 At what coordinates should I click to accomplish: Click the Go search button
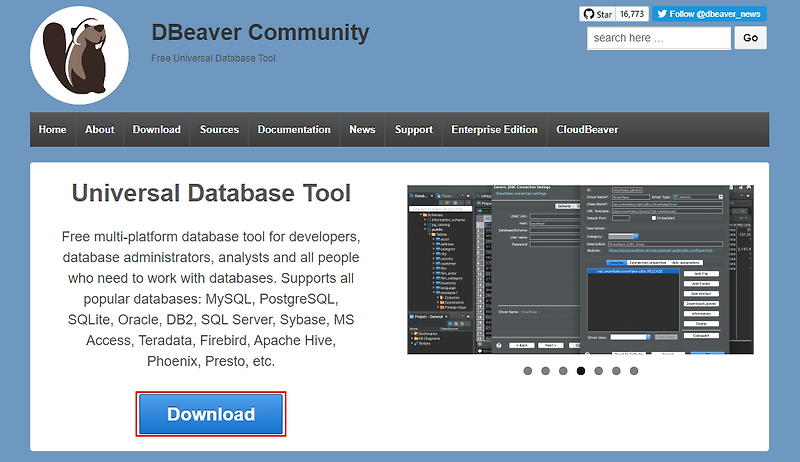751,38
